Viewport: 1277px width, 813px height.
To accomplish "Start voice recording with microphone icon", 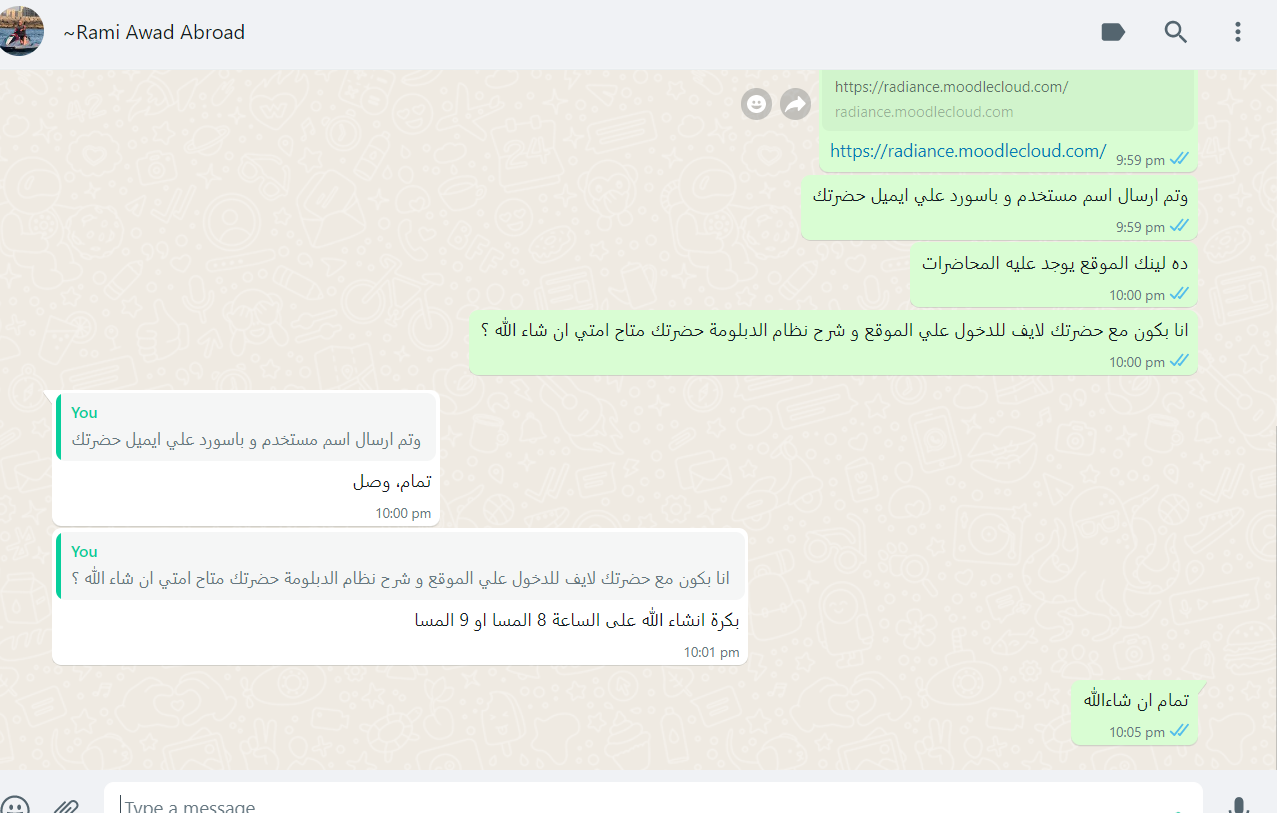I will pos(1239,805).
